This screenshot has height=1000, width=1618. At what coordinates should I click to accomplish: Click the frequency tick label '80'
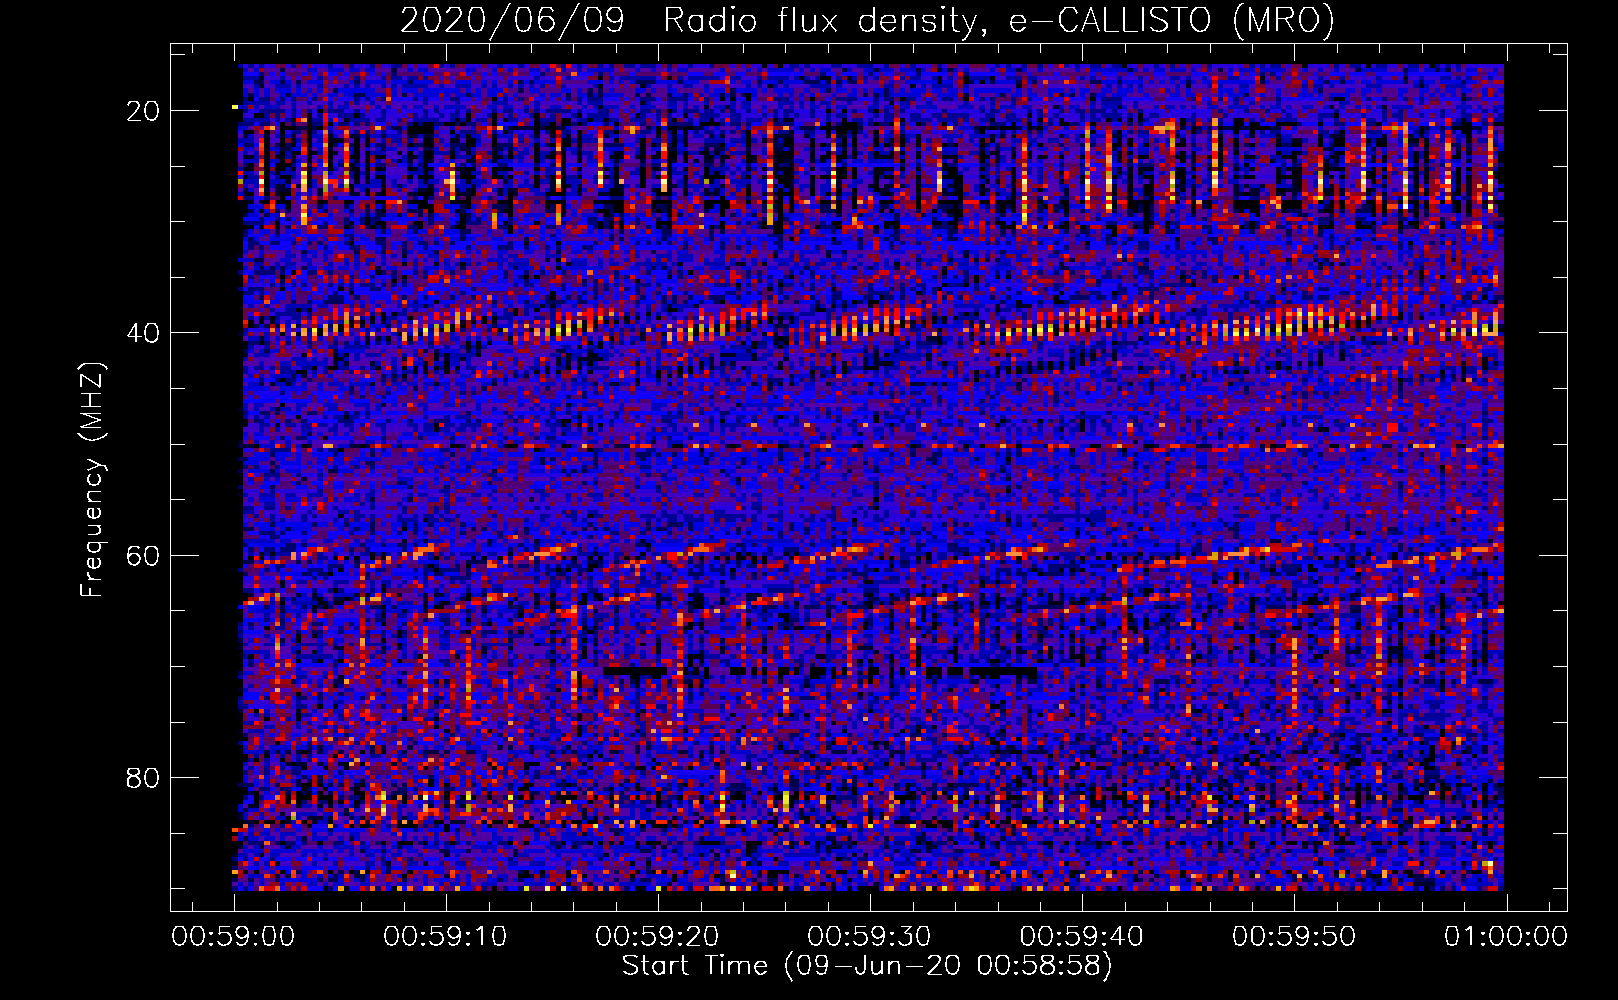pos(143,778)
